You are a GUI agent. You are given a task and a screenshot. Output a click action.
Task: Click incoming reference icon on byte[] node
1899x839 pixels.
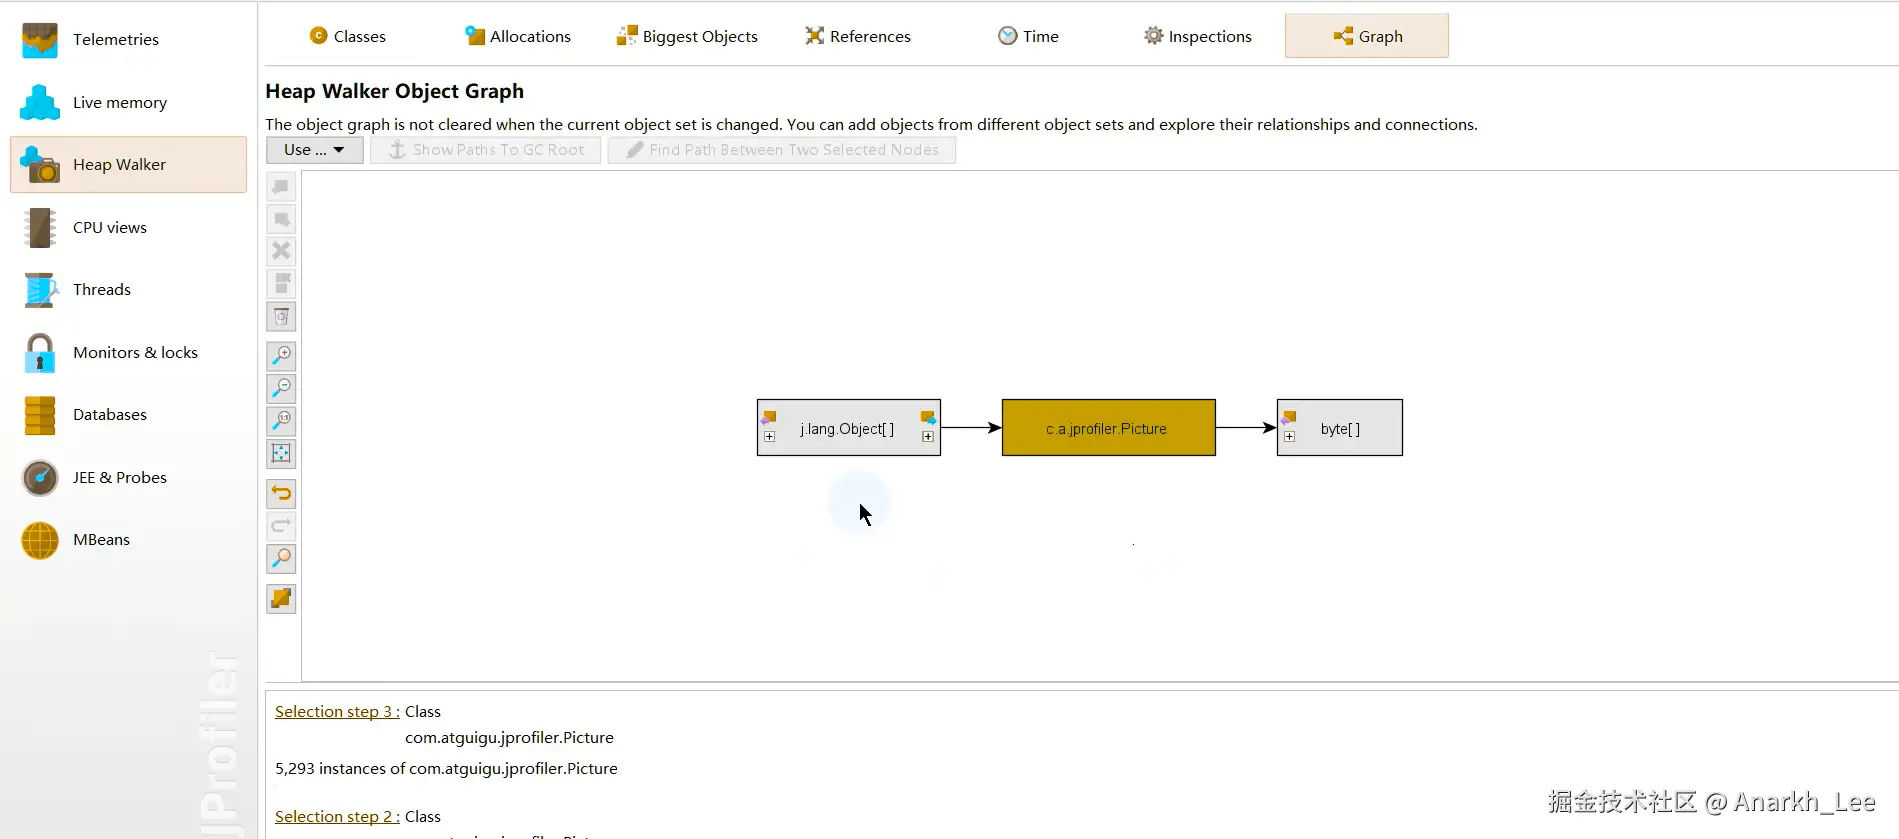[1289, 418]
